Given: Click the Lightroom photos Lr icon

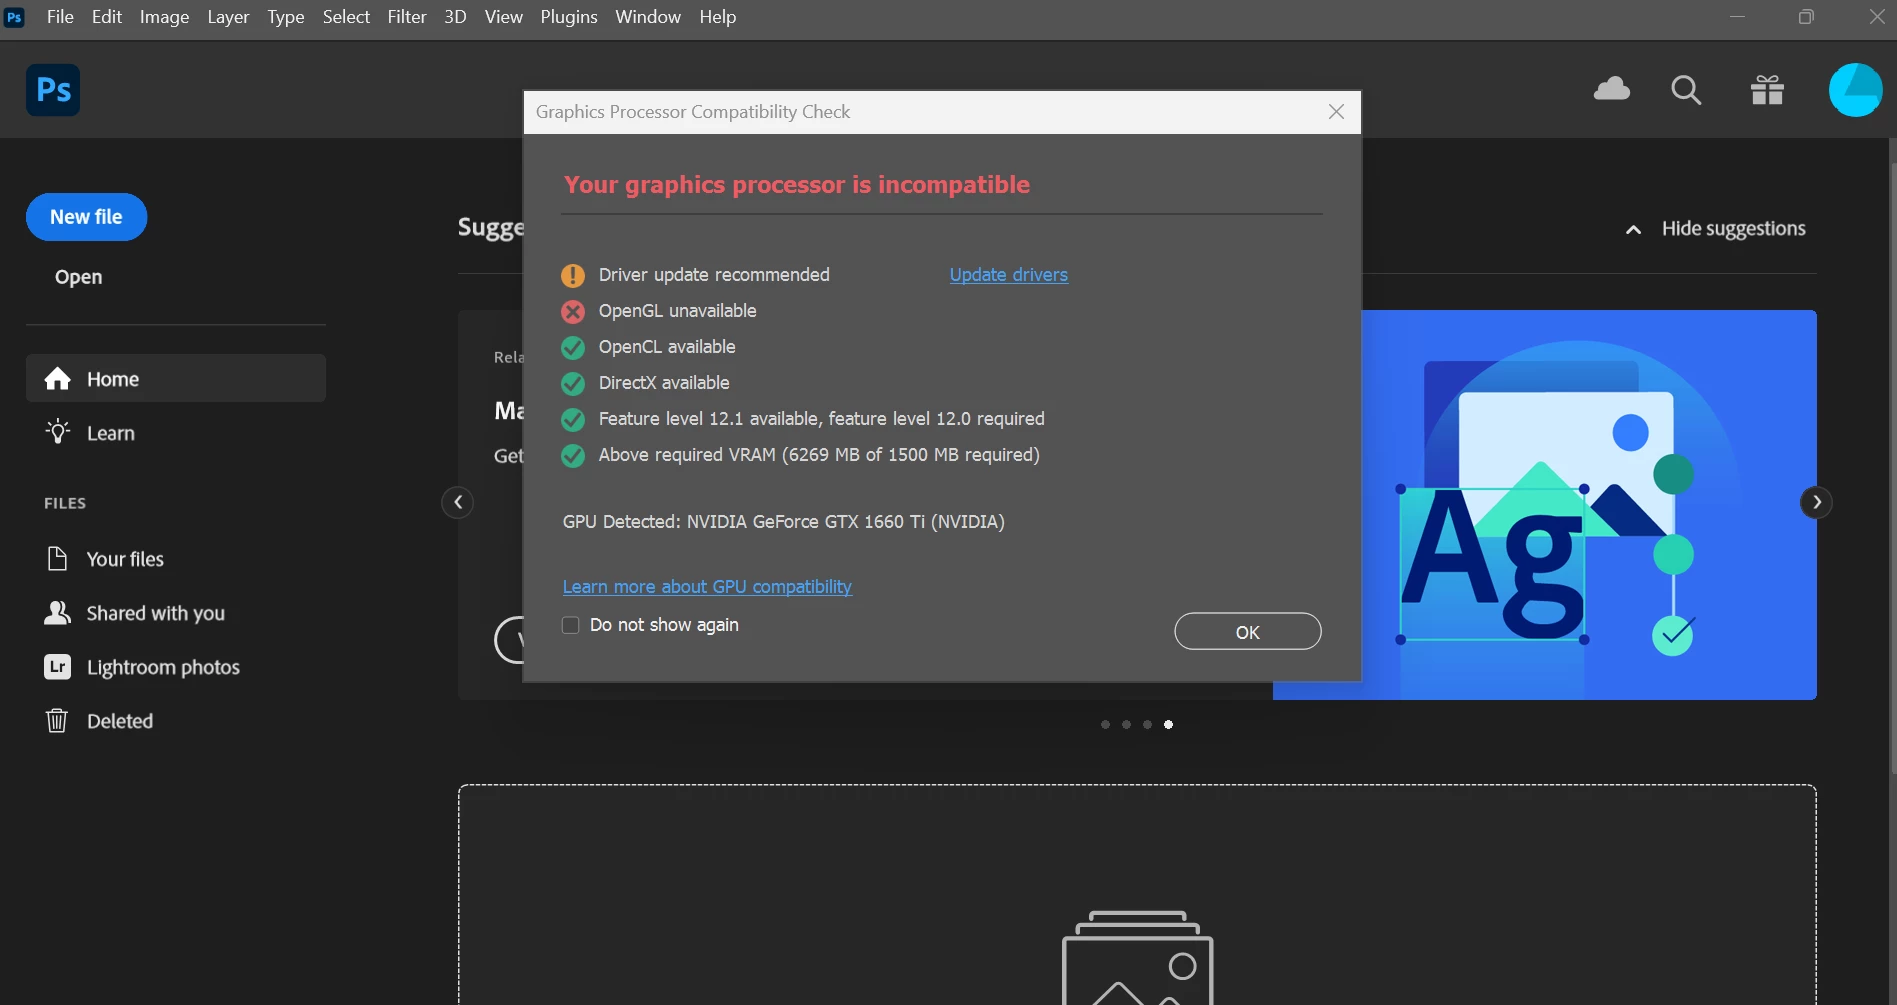Looking at the screenshot, I should (x=57, y=666).
